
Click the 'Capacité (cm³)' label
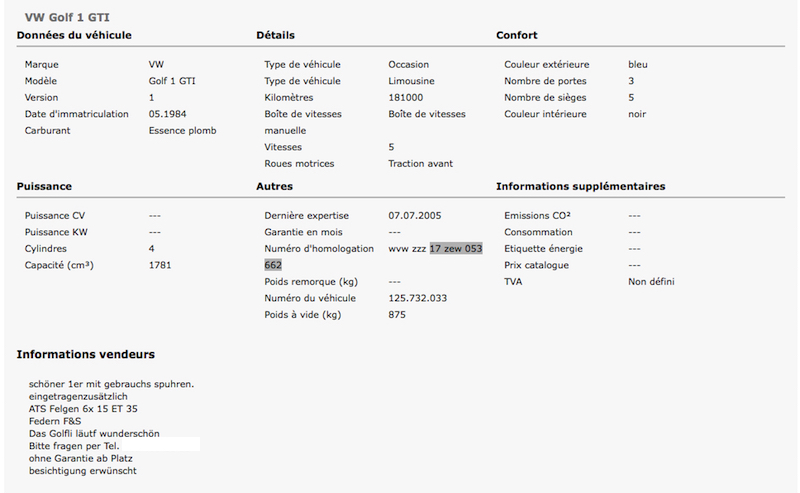[x=59, y=265]
